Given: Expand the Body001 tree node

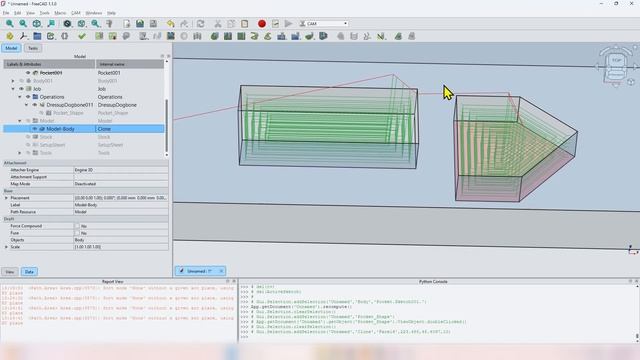Looking at the screenshot, I should click(x=13, y=81).
